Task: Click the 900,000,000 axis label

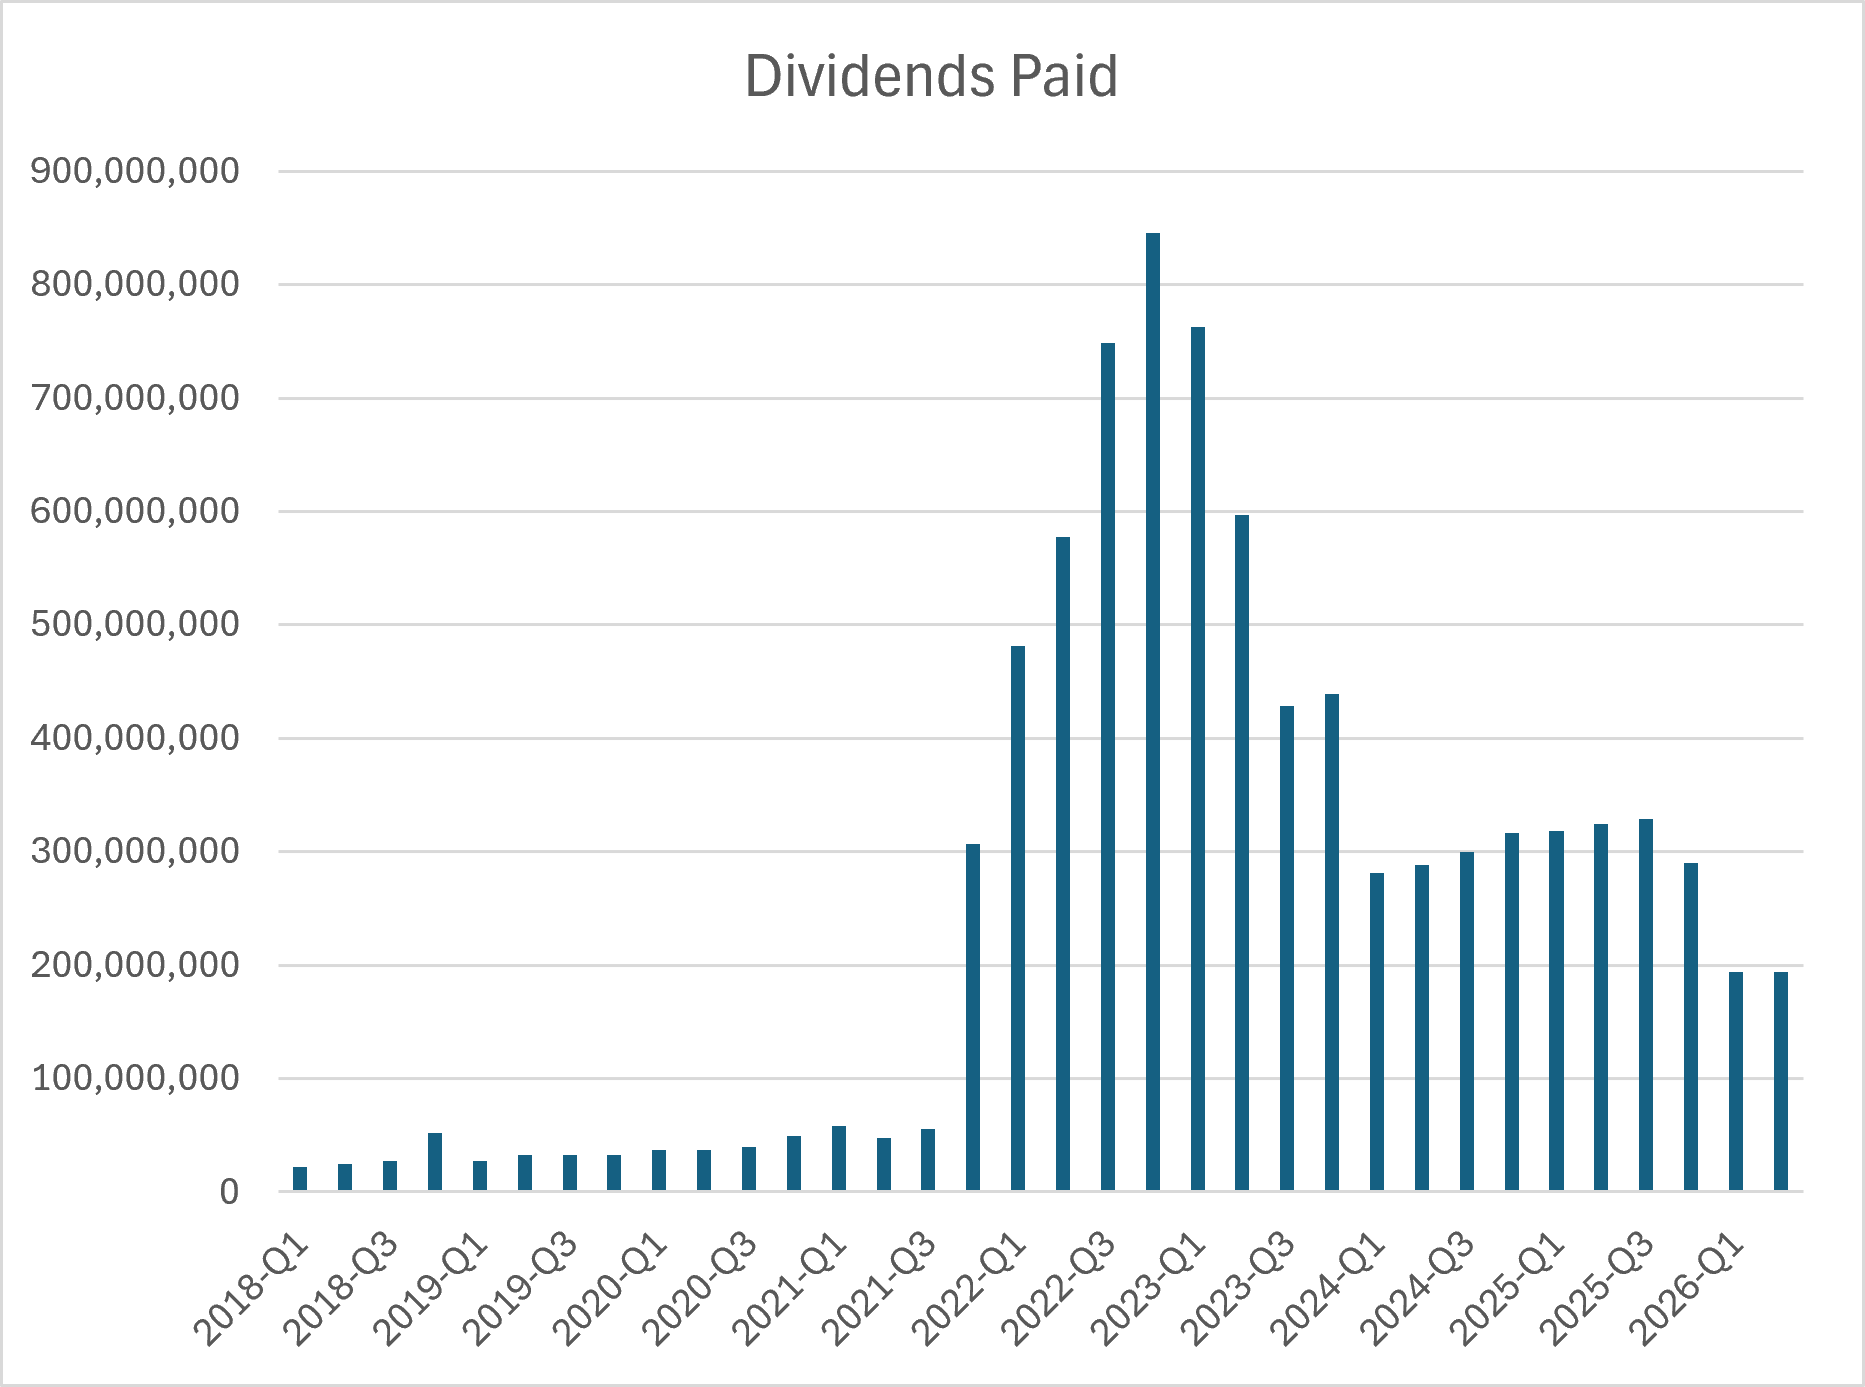Action: click(135, 171)
